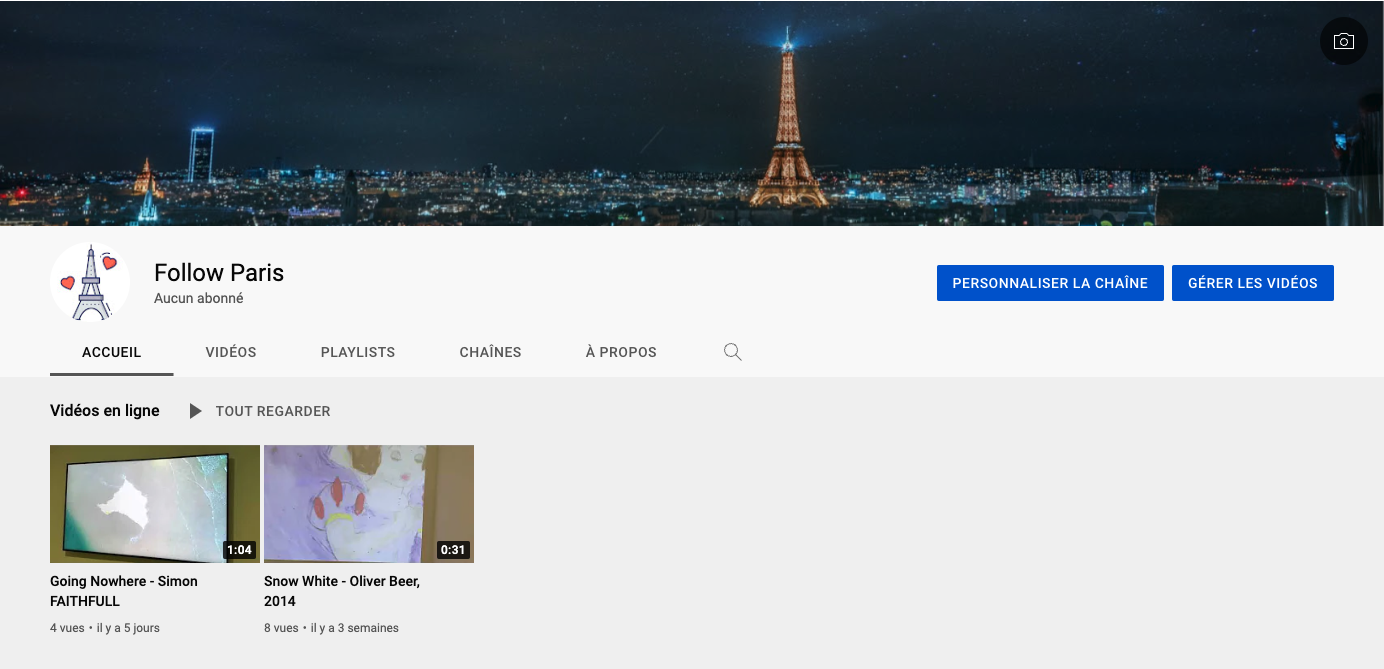This screenshot has height=669, width=1384.
Task: Click Personnaliser la chaîne button
Action: [x=1050, y=283]
